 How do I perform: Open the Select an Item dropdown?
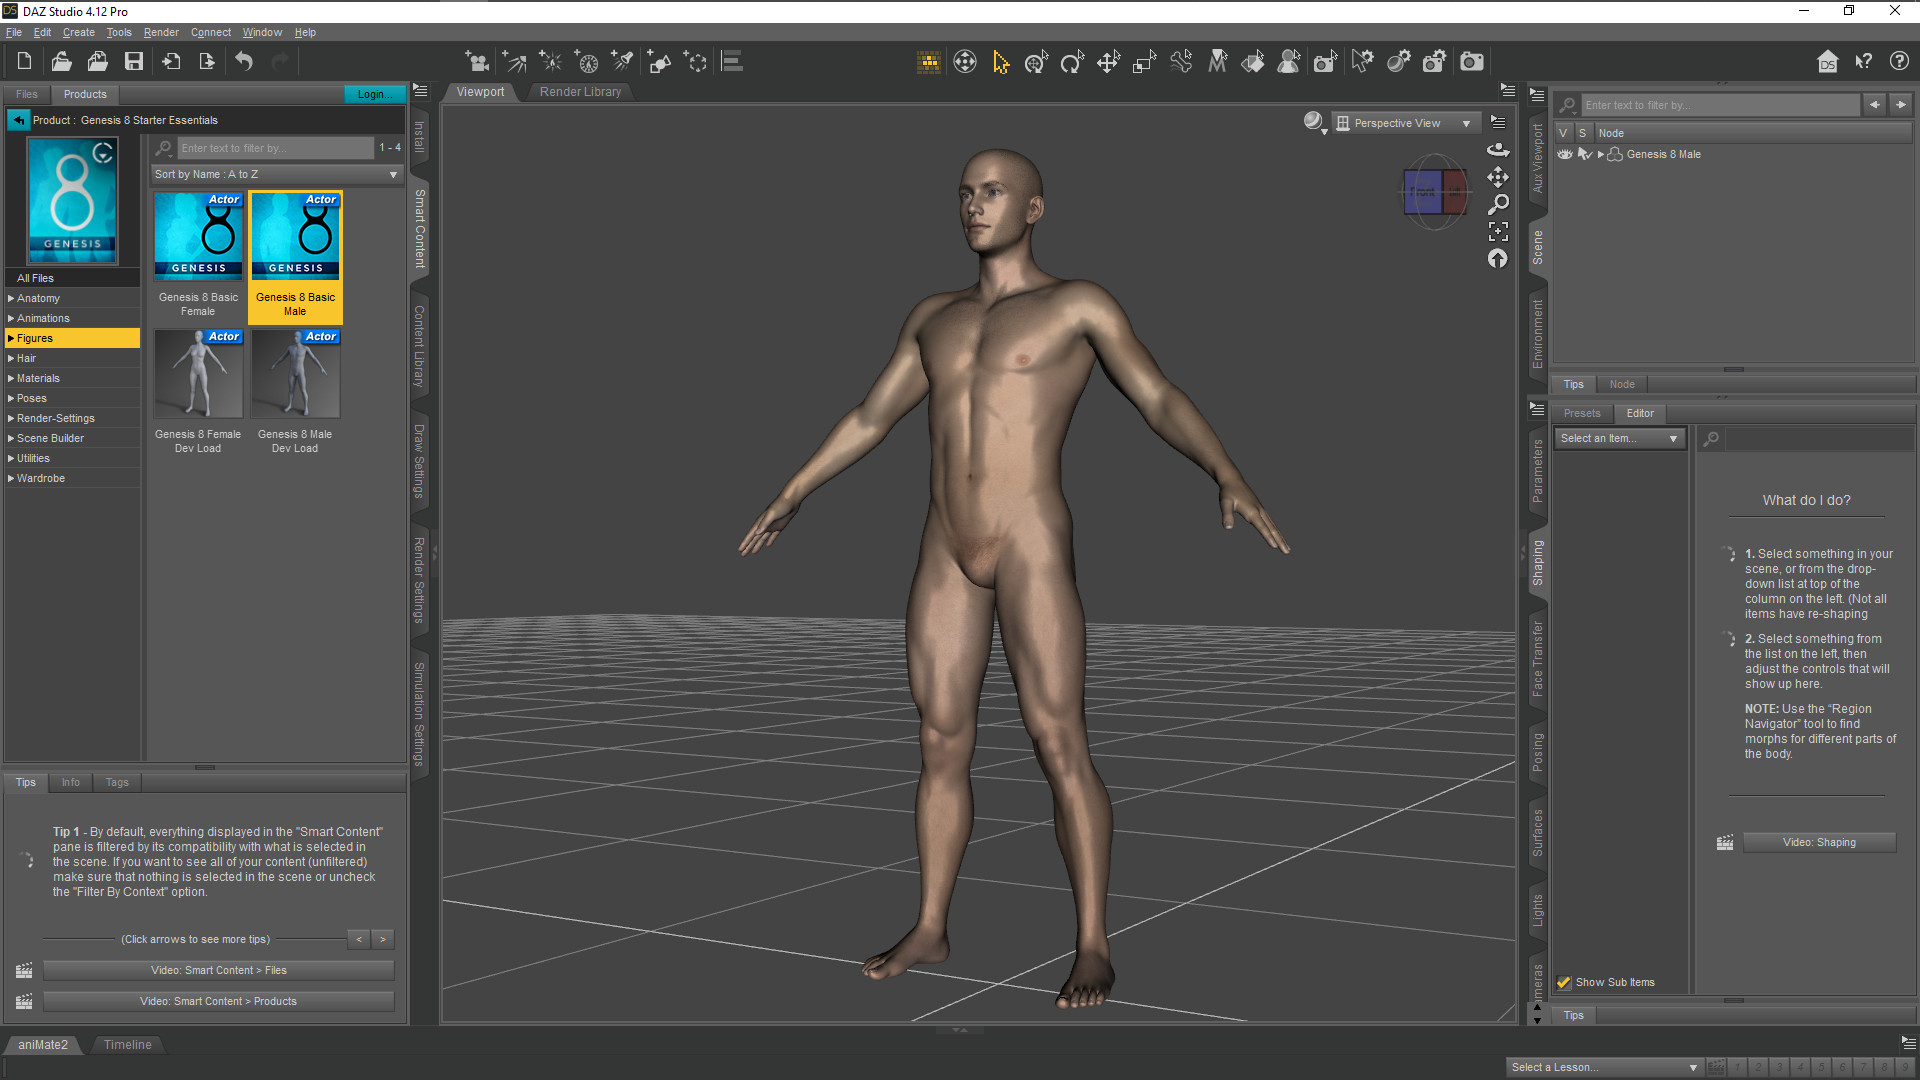1619,438
